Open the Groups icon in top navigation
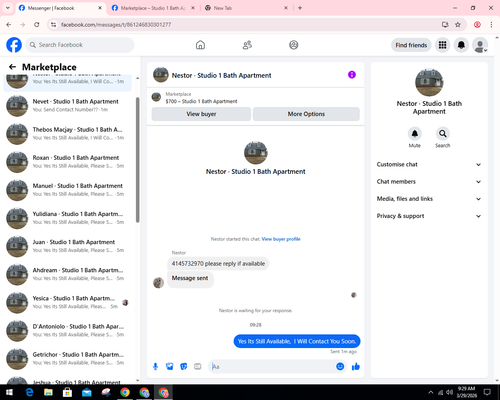The width and height of the screenshot is (500, 400). (294, 45)
